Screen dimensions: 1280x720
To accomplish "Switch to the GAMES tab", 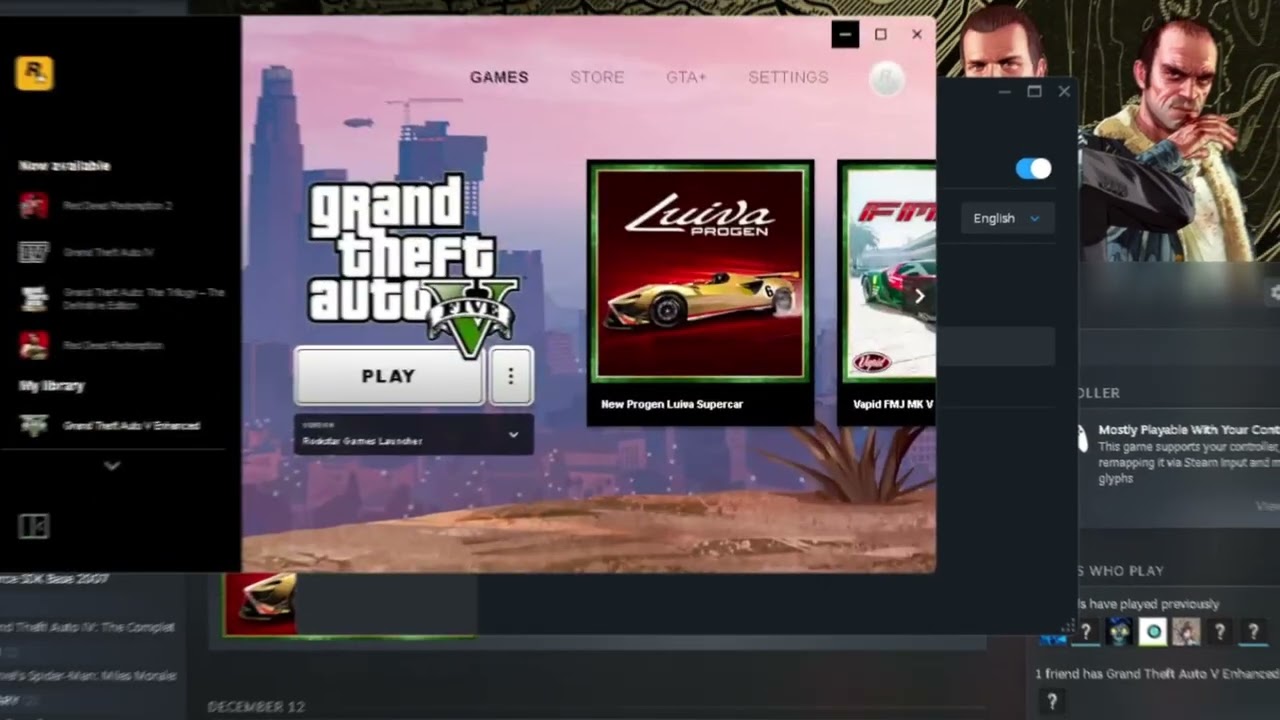I will (x=499, y=77).
